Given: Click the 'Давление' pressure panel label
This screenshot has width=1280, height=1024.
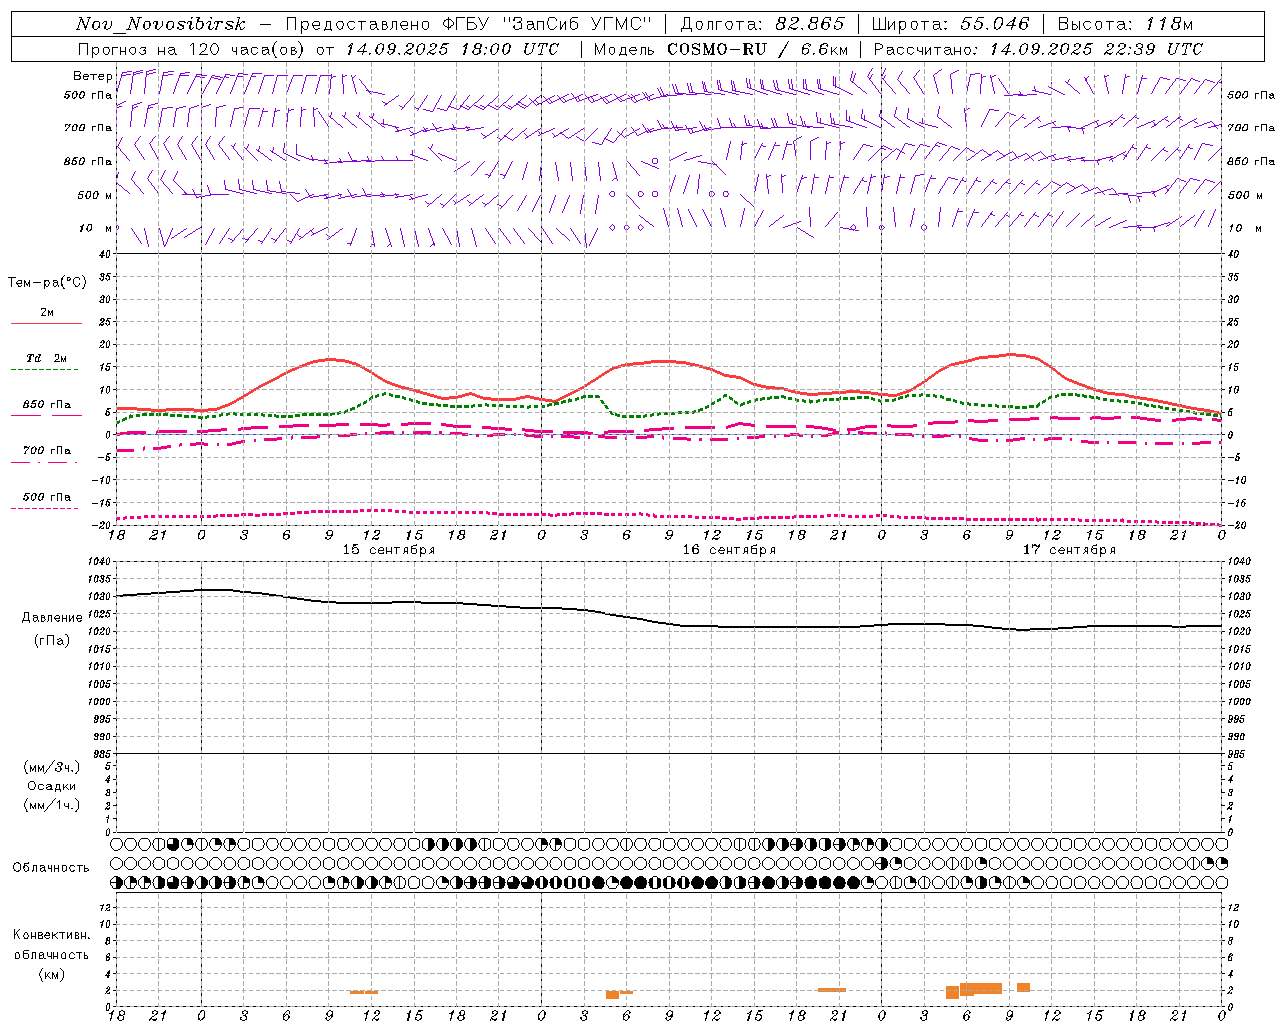Looking at the screenshot, I should coord(52,618).
